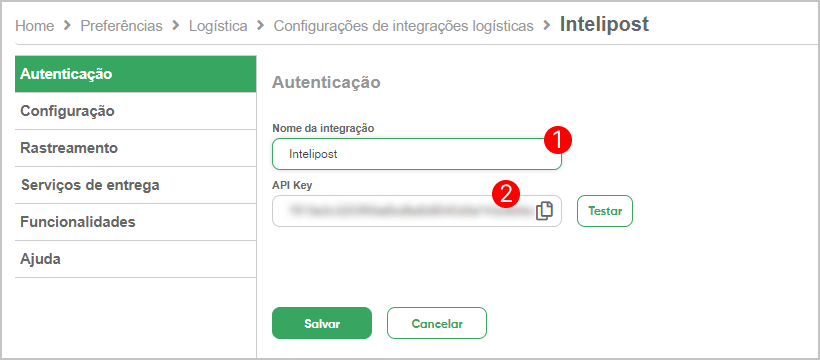Go to the Home breadcrumb
The image size is (820, 360).
(x=35, y=26)
